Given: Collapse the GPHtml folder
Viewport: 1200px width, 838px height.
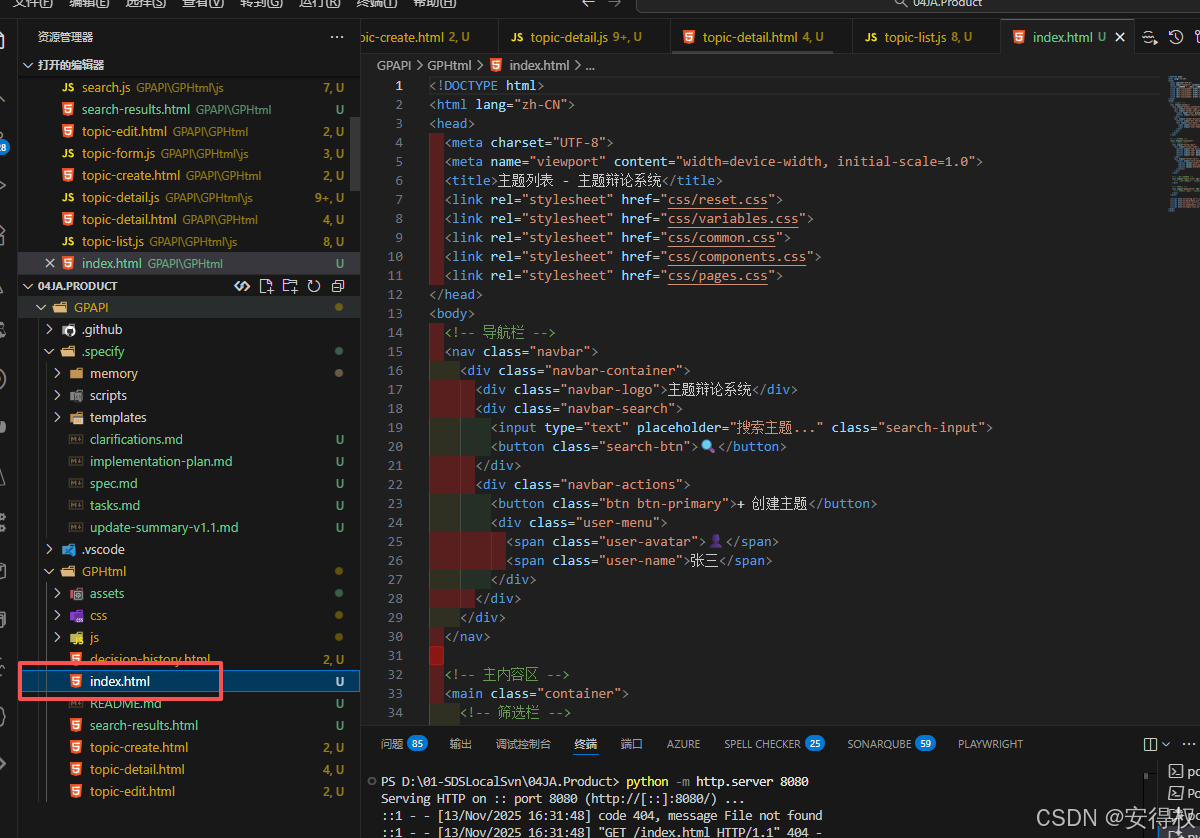Looking at the screenshot, I should tap(50, 571).
